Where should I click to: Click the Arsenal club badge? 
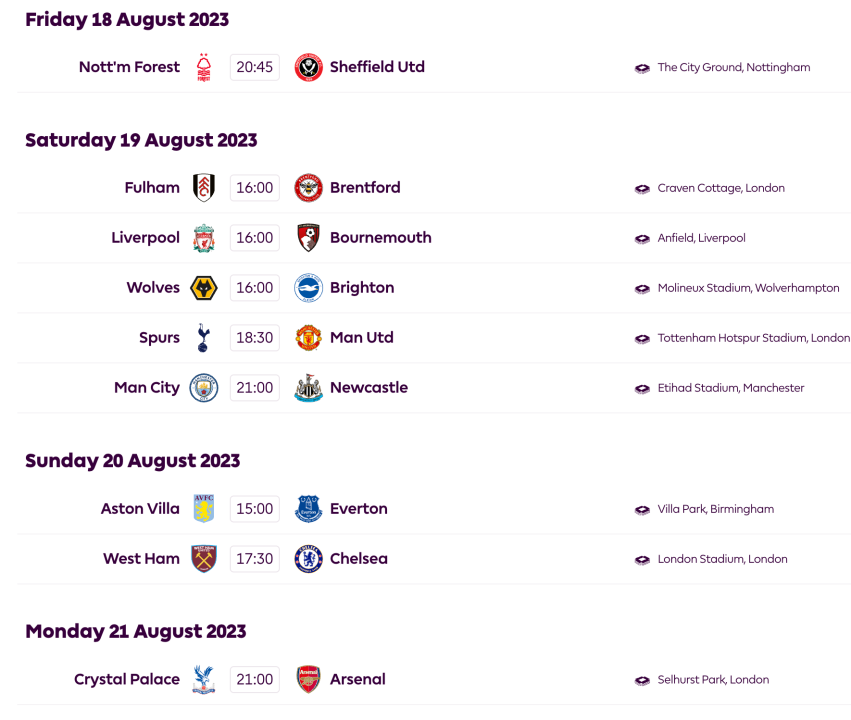309,680
